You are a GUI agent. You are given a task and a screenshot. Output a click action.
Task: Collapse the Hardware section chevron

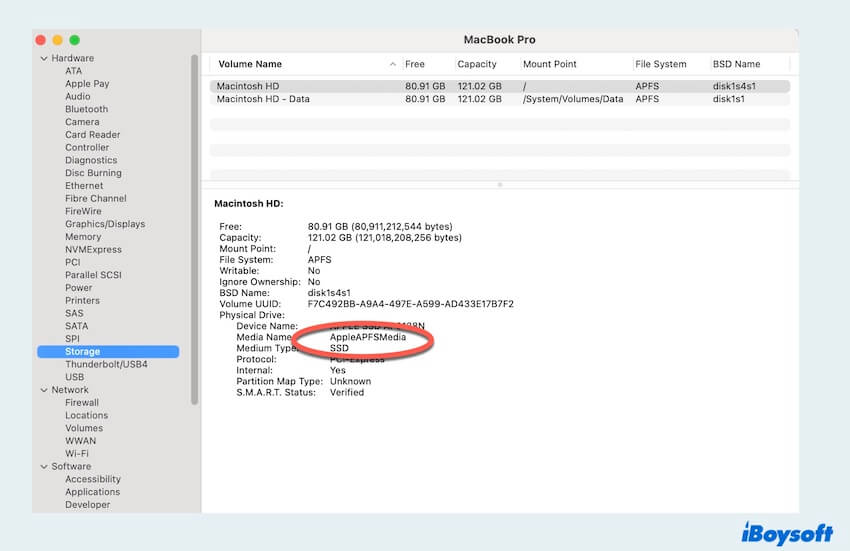point(44,58)
